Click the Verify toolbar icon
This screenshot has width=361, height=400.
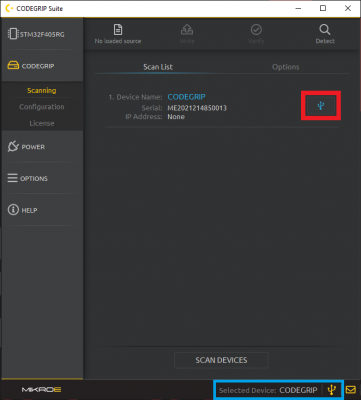click(x=256, y=30)
